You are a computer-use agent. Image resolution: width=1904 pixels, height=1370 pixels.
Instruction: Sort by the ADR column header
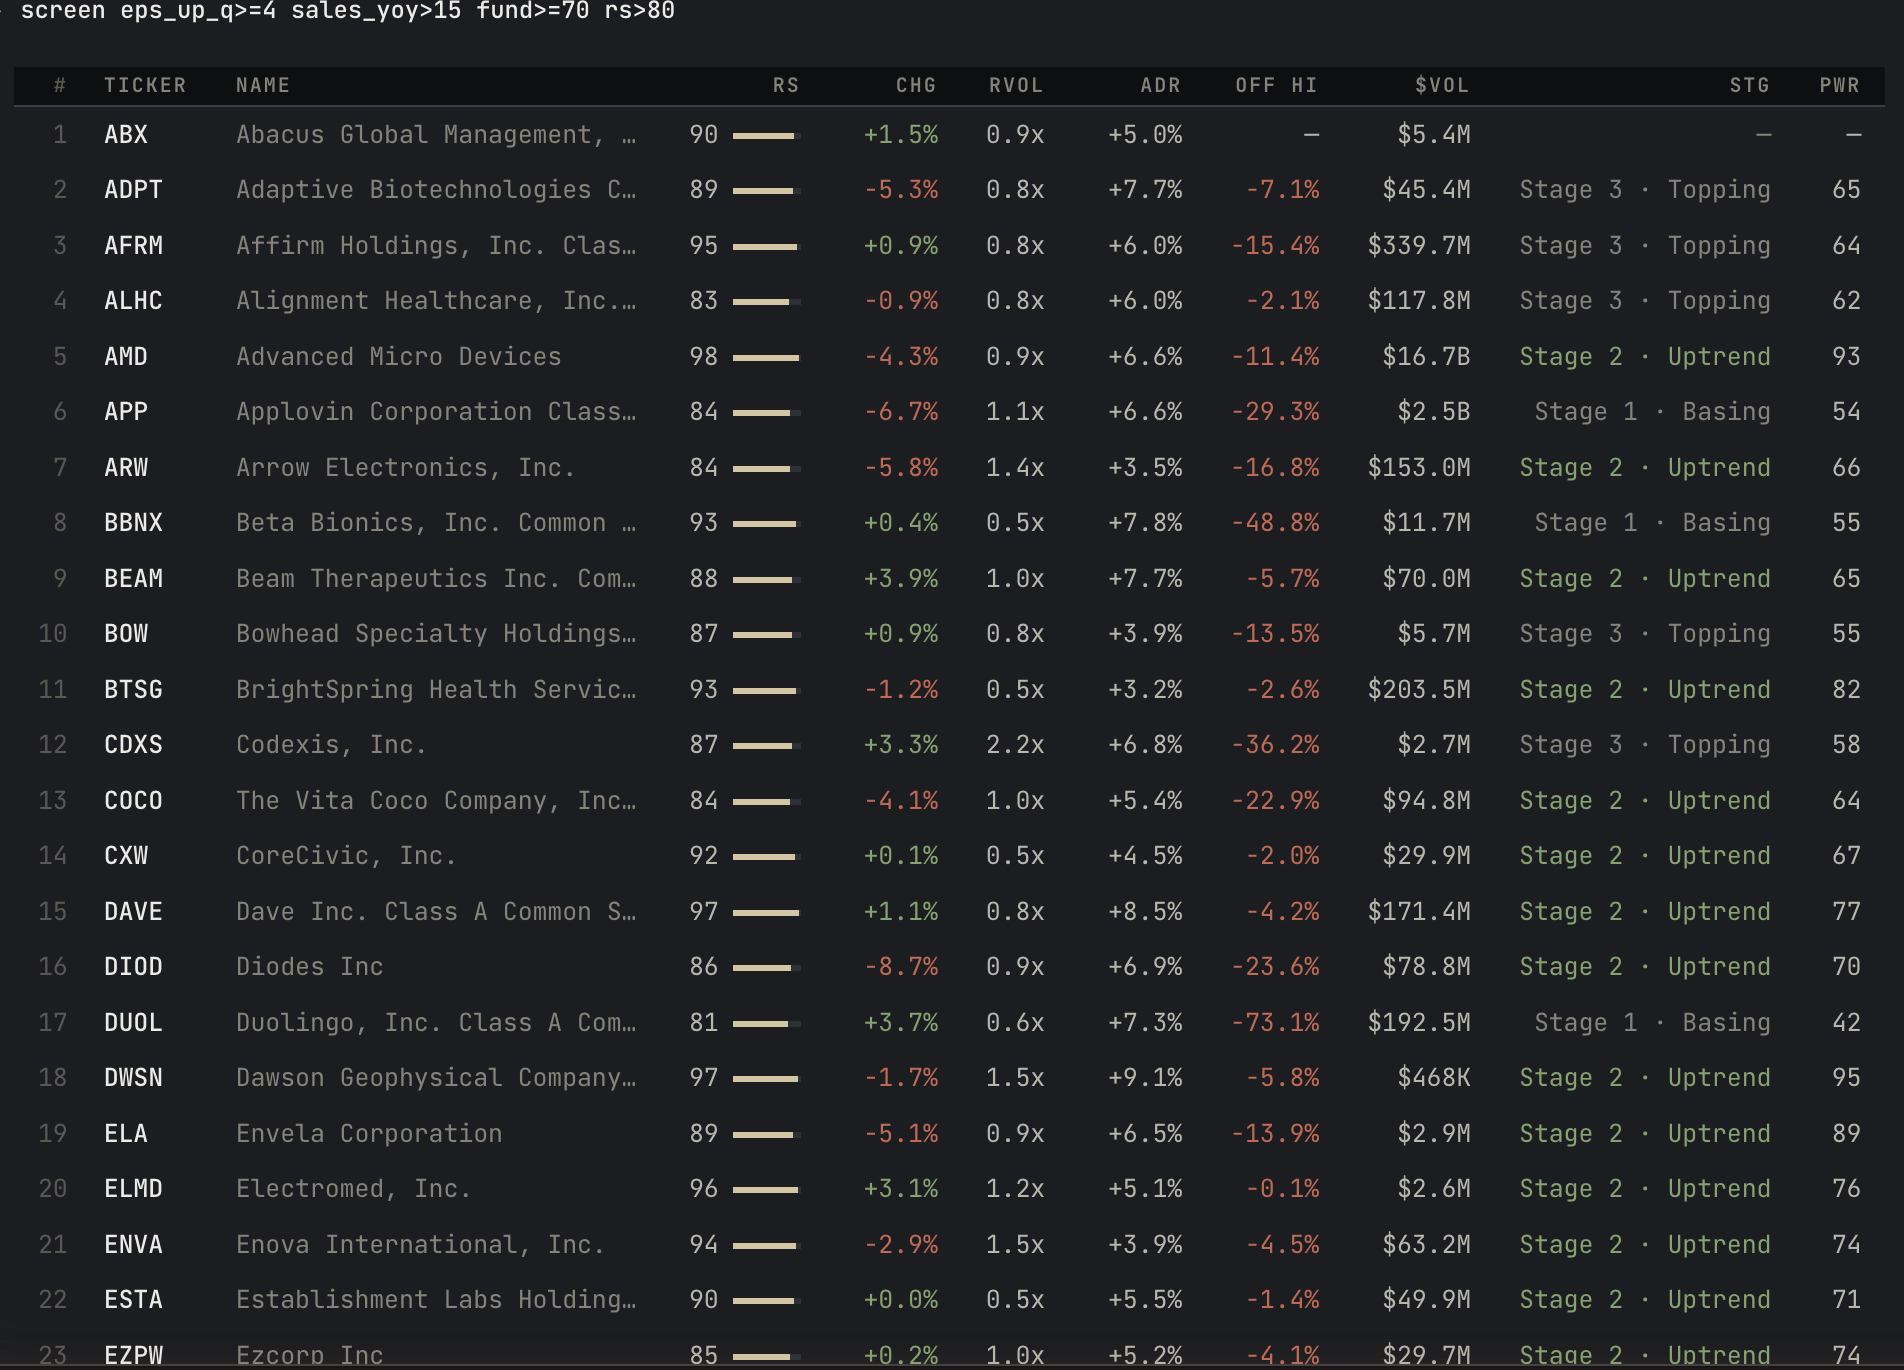1161,86
